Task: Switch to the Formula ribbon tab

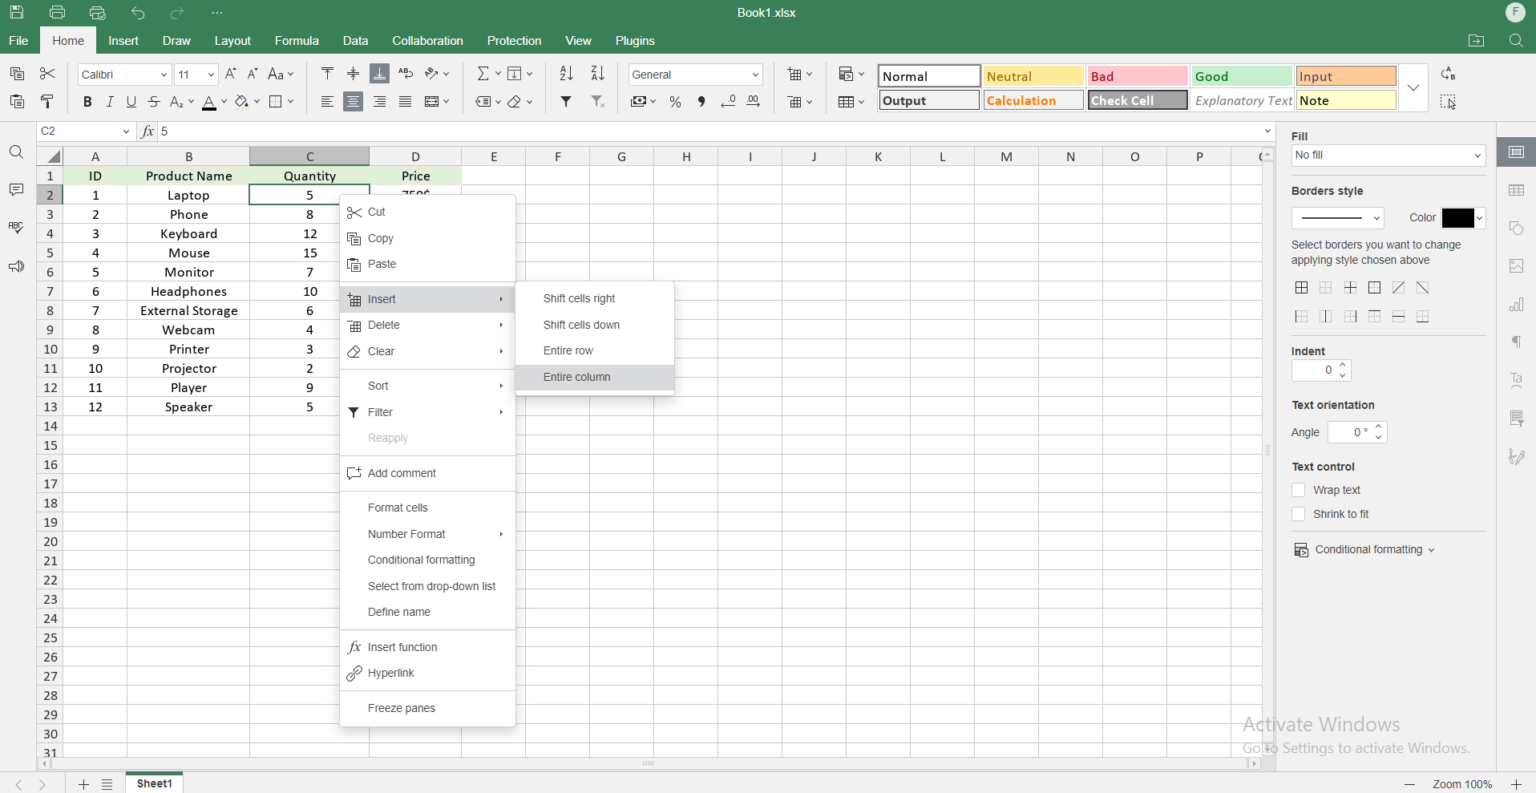Action: [296, 40]
